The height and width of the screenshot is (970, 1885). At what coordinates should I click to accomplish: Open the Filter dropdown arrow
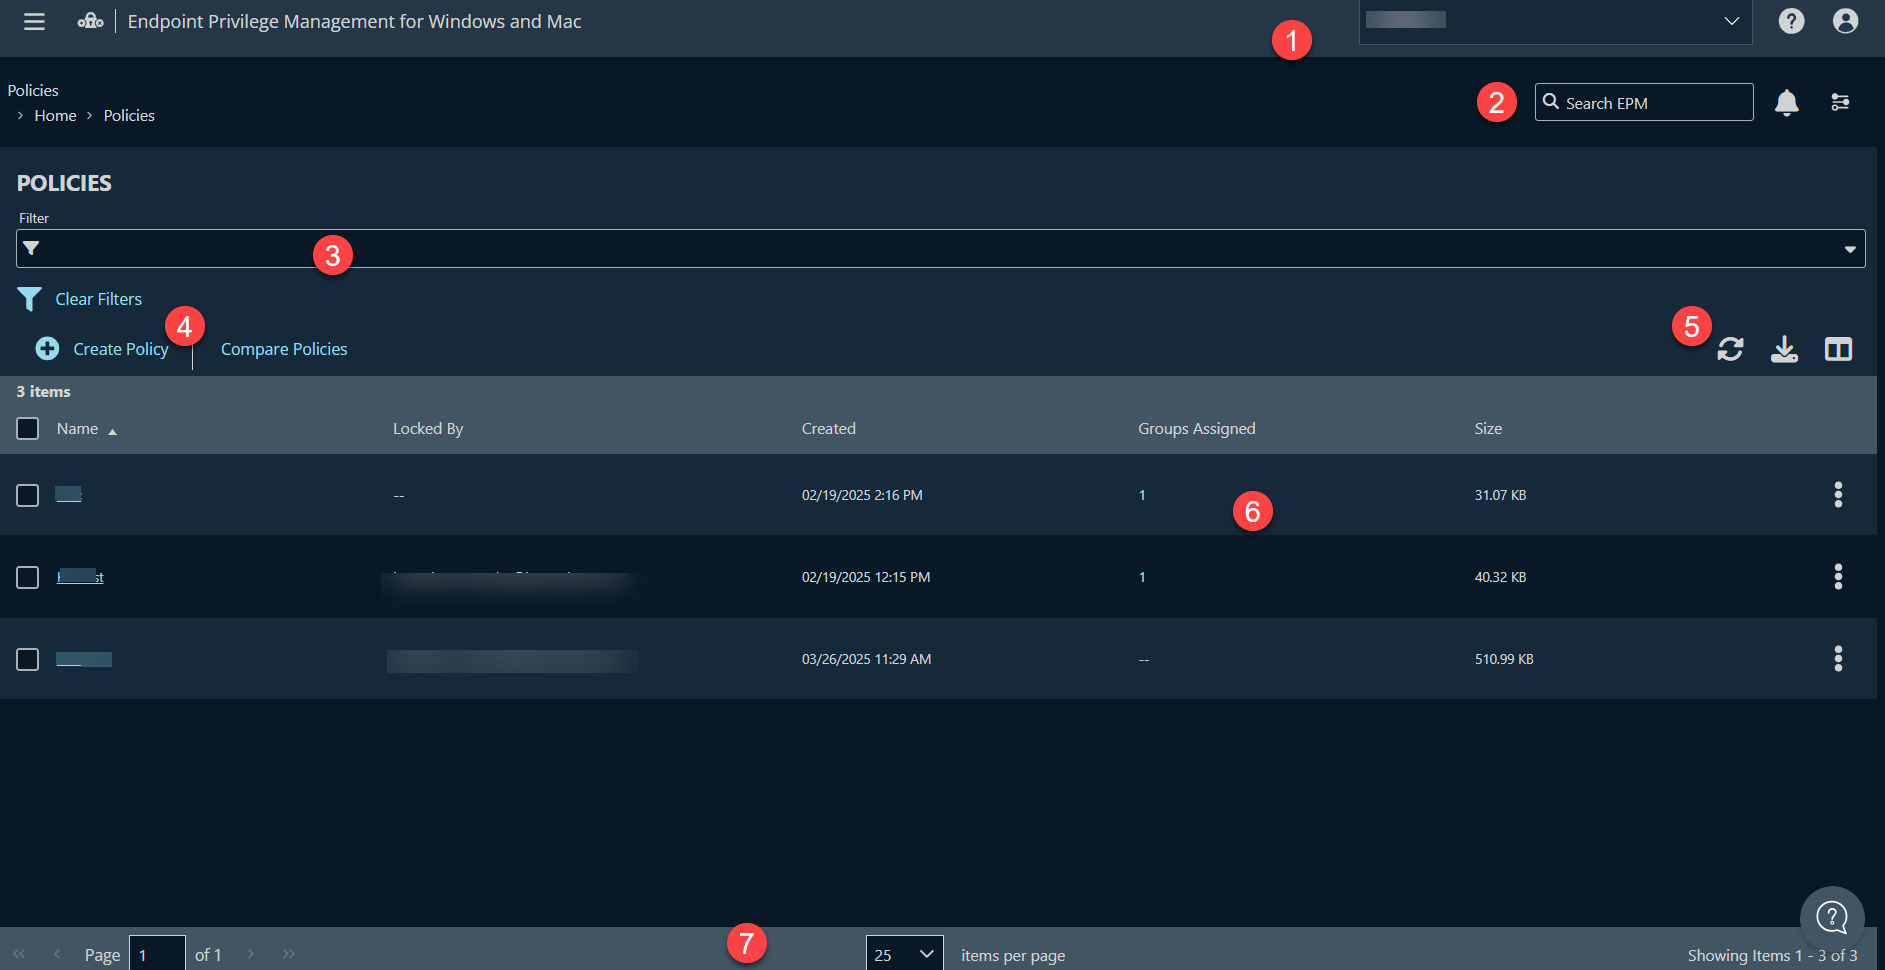click(x=1849, y=249)
